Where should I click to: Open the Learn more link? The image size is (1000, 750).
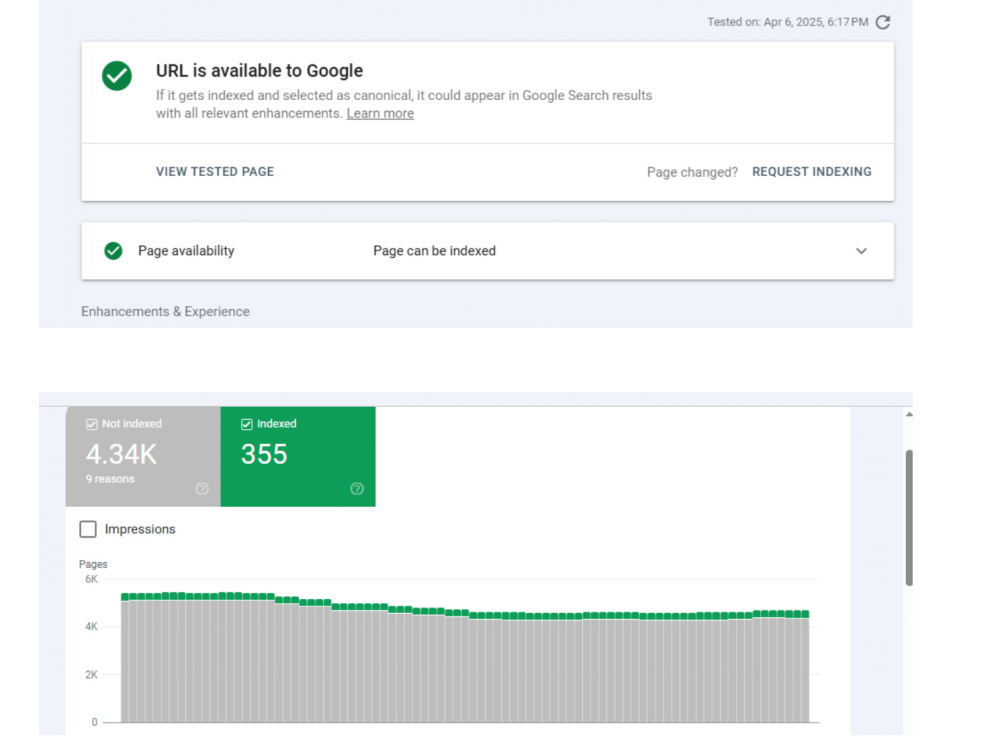(x=380, y=114)
